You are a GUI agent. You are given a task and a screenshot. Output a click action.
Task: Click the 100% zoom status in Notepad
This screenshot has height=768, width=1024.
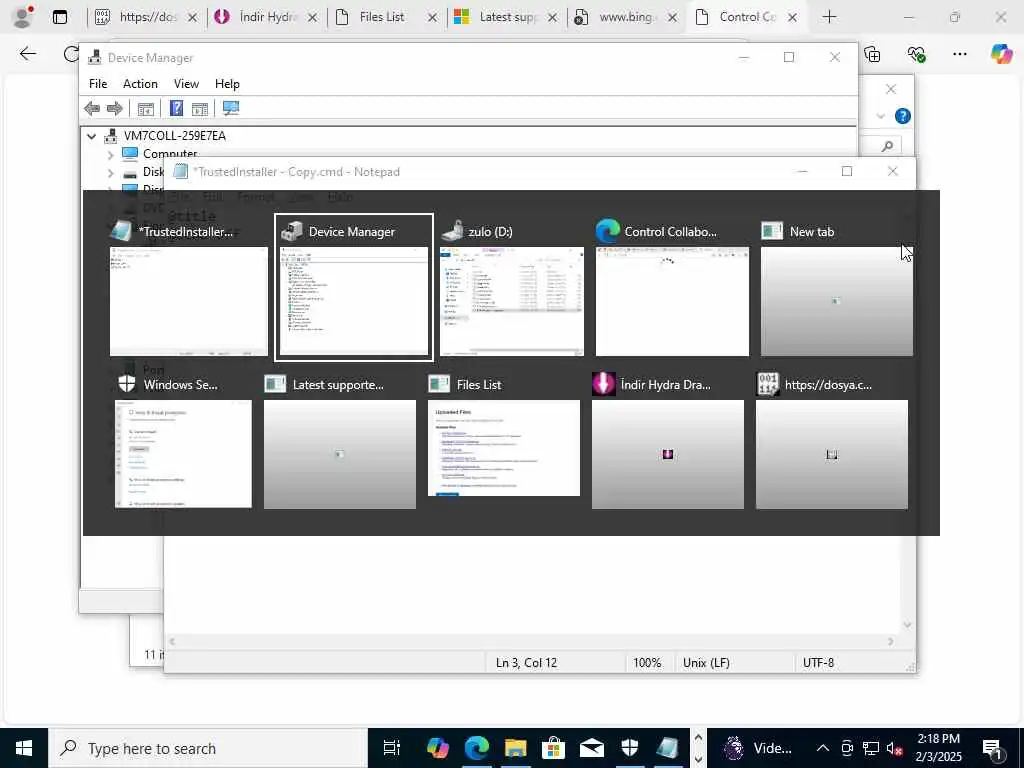coord(647,662)
